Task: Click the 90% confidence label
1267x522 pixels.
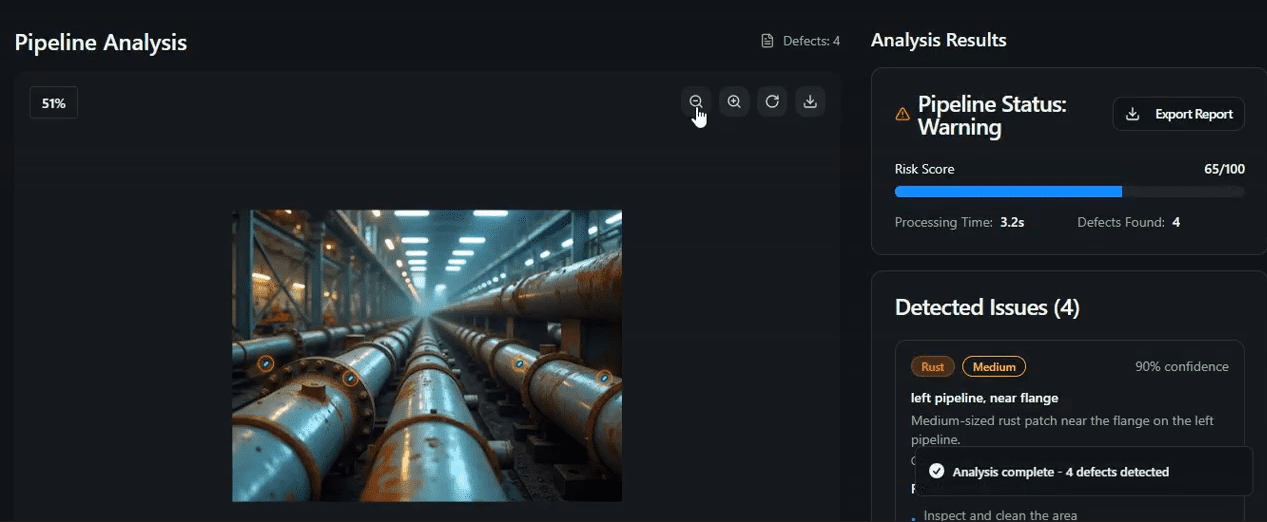Action: click(x=1181, y=367)
